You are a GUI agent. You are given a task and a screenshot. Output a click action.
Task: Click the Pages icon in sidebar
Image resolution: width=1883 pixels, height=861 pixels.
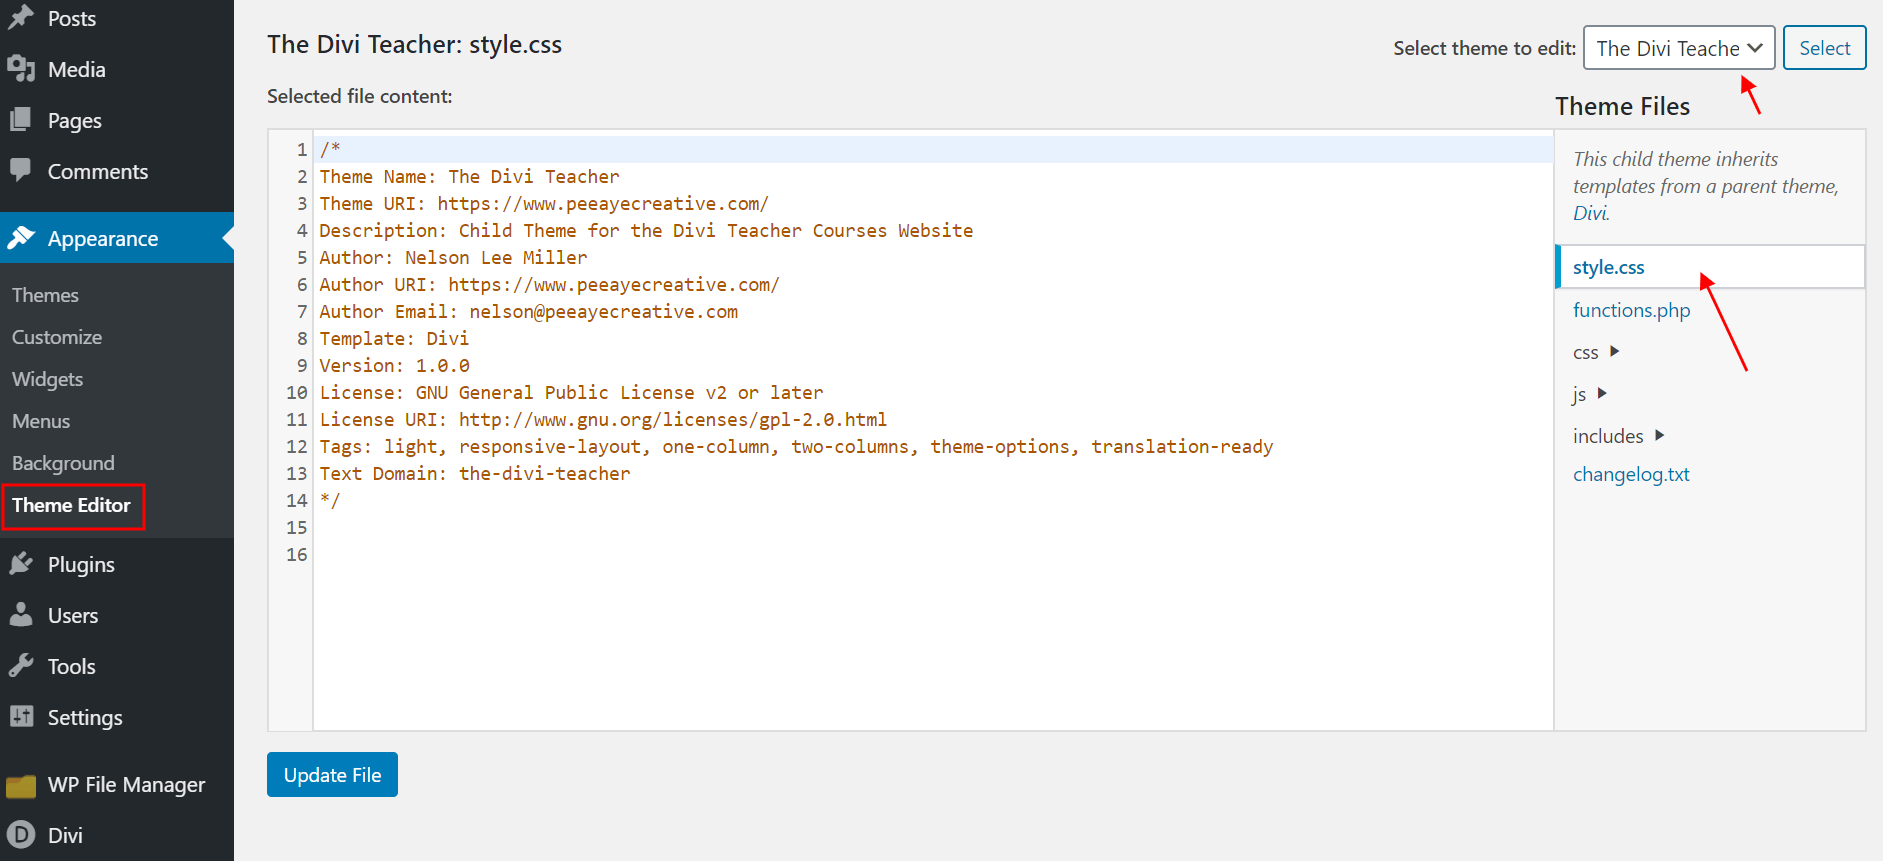click(21, 120)
